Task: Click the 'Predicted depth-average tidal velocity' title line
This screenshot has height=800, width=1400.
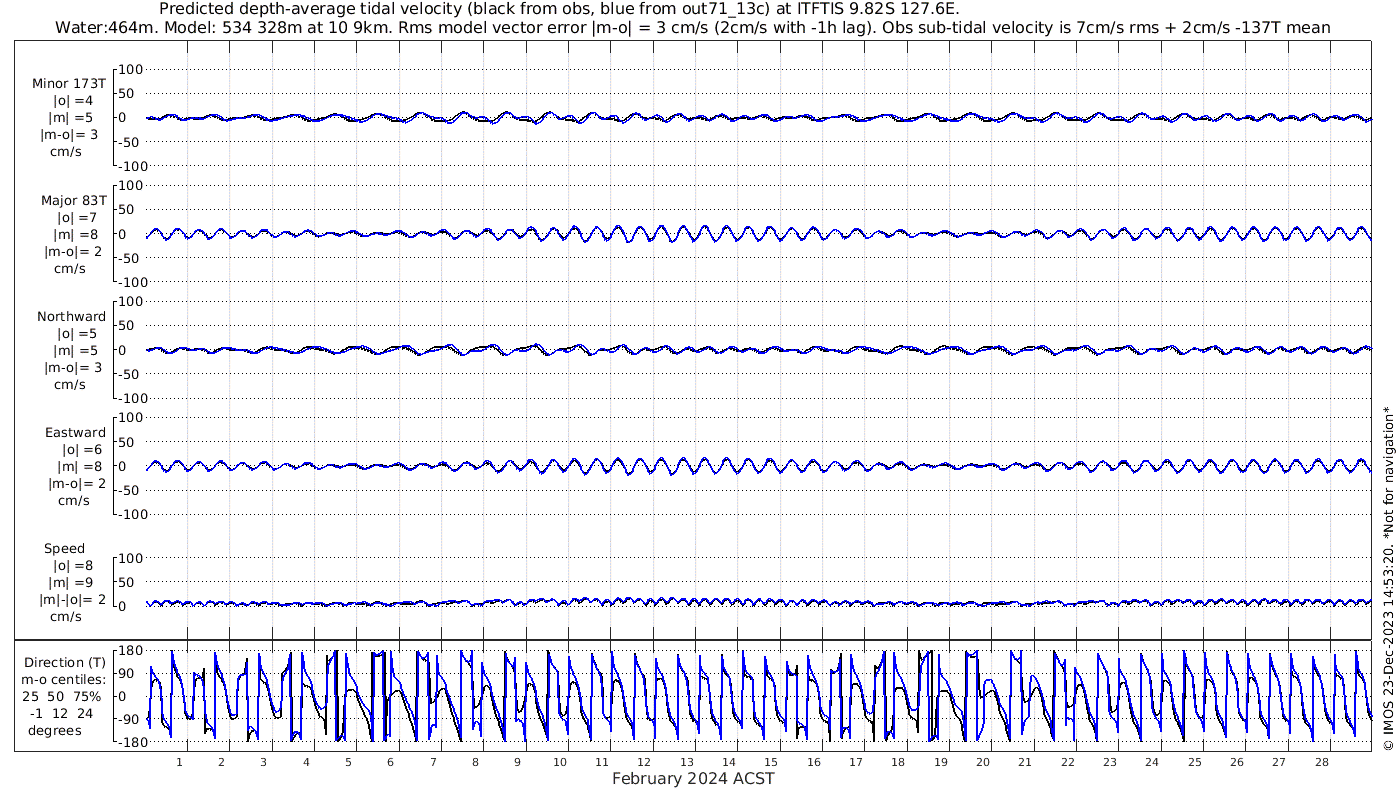Action: pyautogui.click(x=559, y=9)
